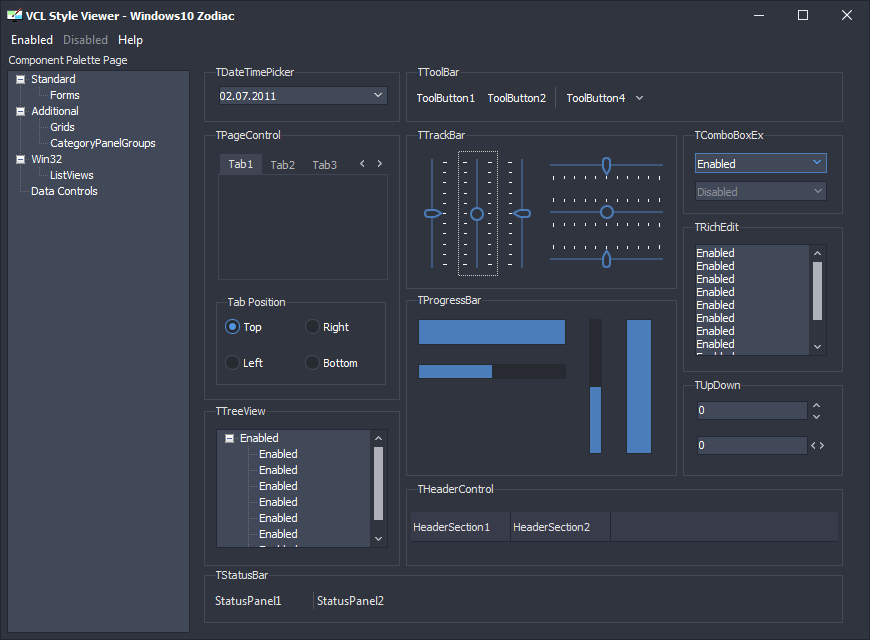Viewport: 870px width, 640px height.
Task: Click the focused vertical trackbar round thumb
Action: coord(477,214)
